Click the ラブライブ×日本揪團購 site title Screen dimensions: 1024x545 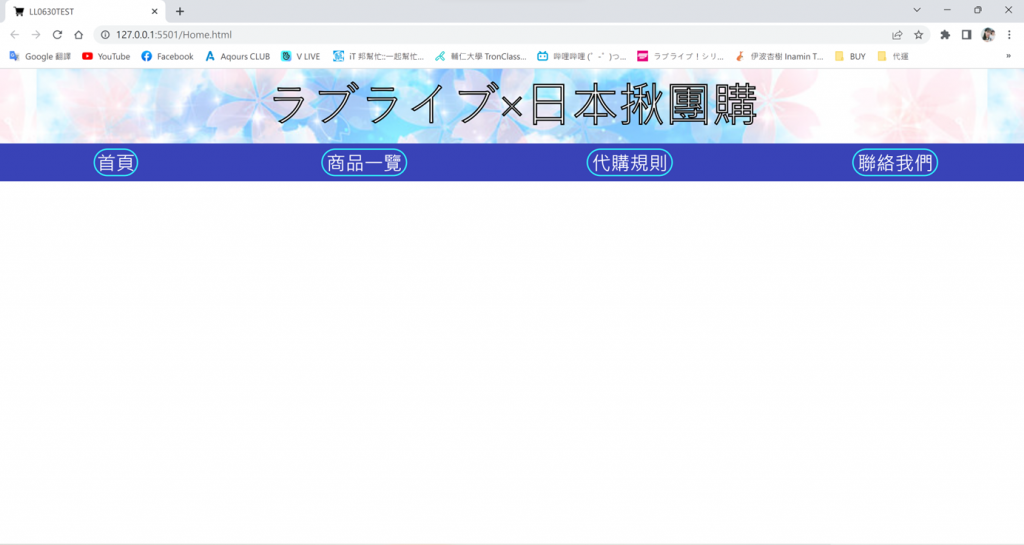(x=513, y=104)
